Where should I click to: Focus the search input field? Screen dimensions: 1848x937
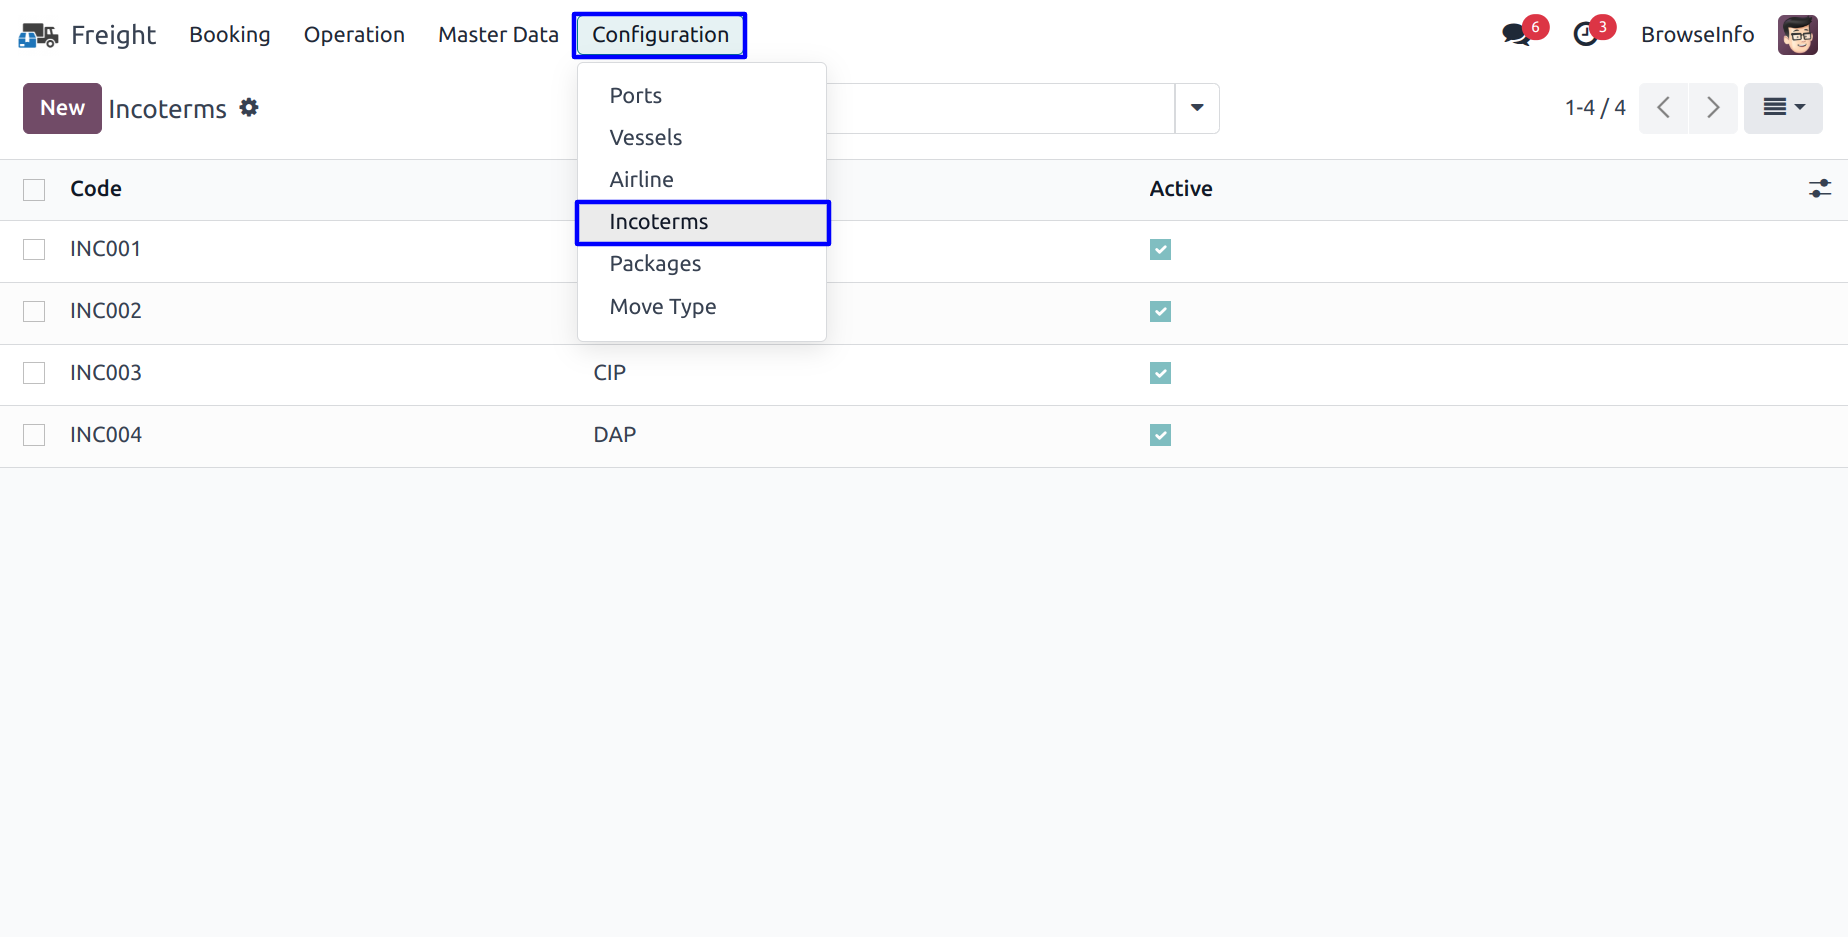1000,108
